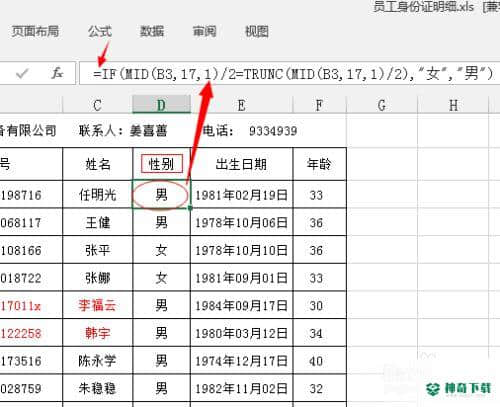Select cell containing 任明光

coord(97,195)
